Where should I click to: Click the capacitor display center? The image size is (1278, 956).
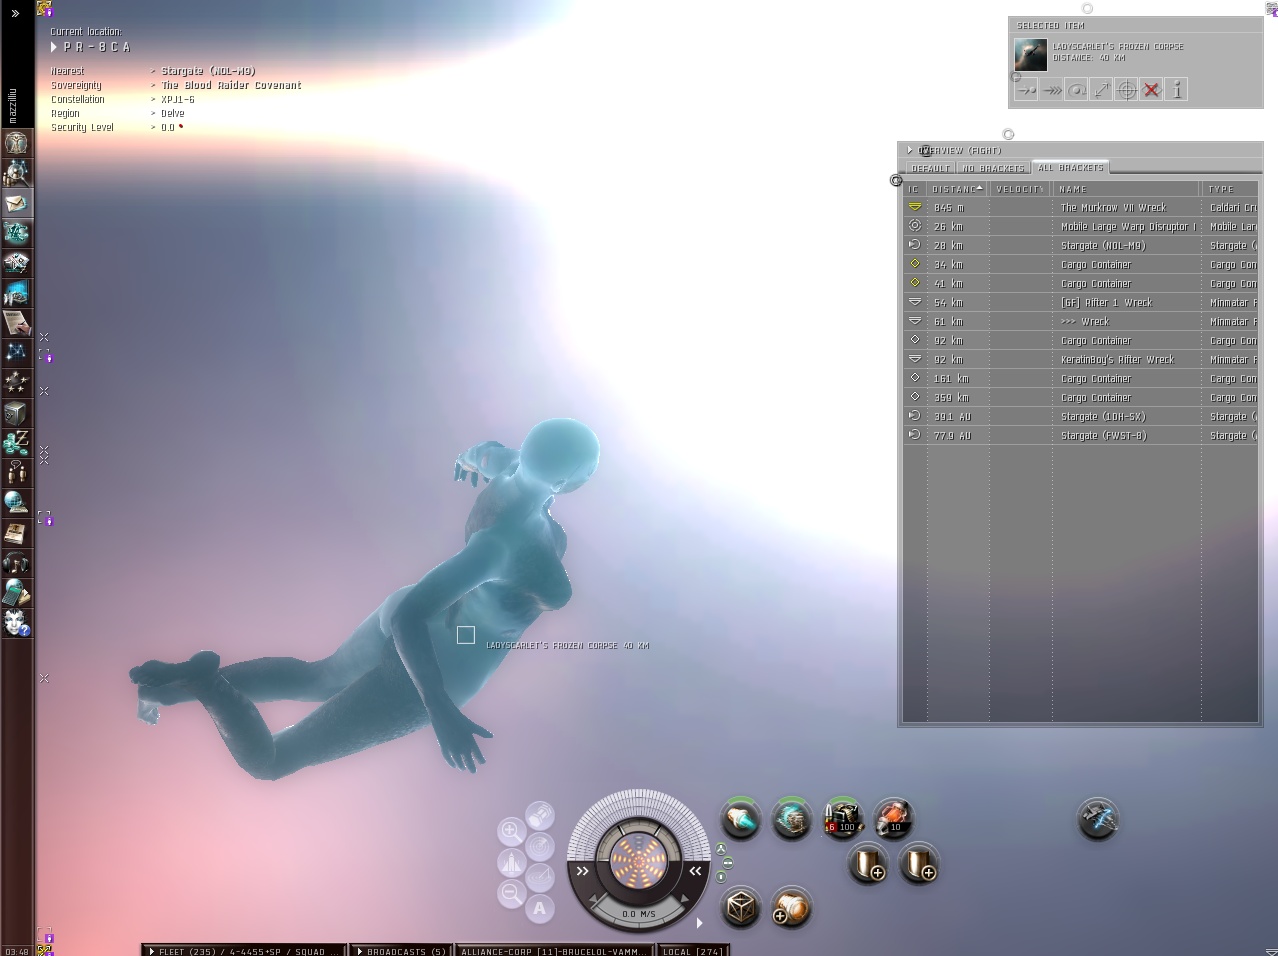point(638,859)
